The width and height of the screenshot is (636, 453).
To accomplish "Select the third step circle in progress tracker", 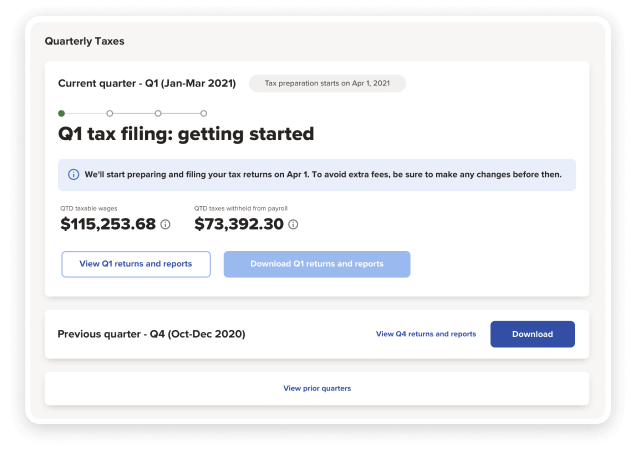I will (x=157, y=113).
